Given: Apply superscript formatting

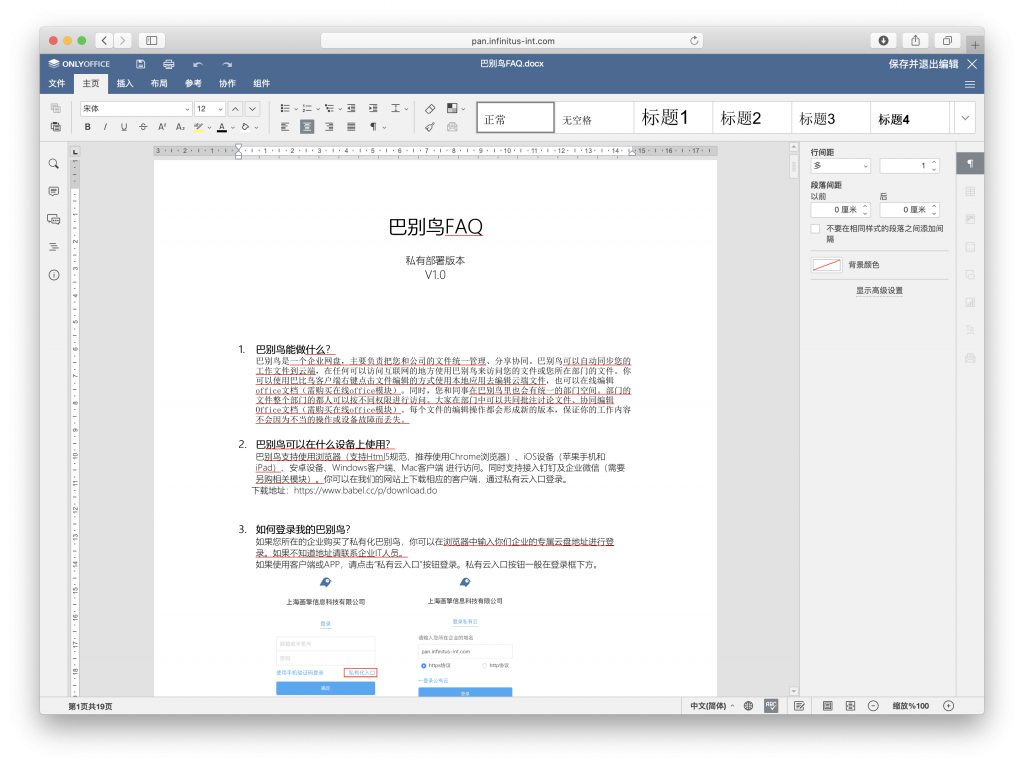Looking at the screenshot, I should (162, 127).
